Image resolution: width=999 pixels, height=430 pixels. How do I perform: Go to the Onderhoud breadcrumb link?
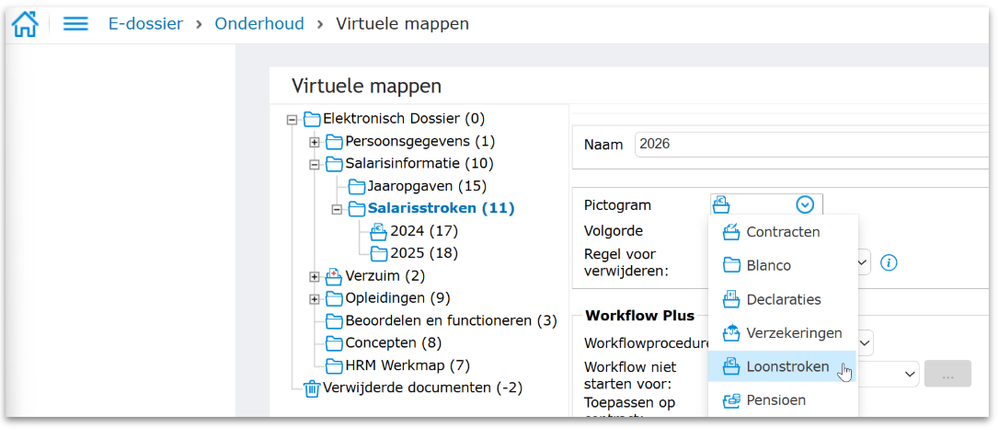pyautogui.click(x=259, y=24)
